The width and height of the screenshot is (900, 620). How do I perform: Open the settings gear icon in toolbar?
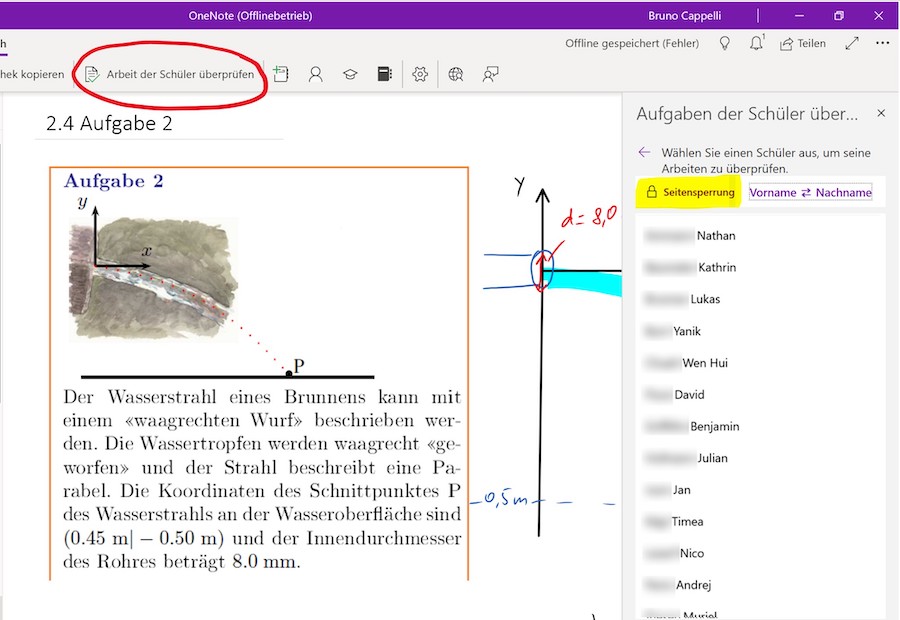[420, 74]
